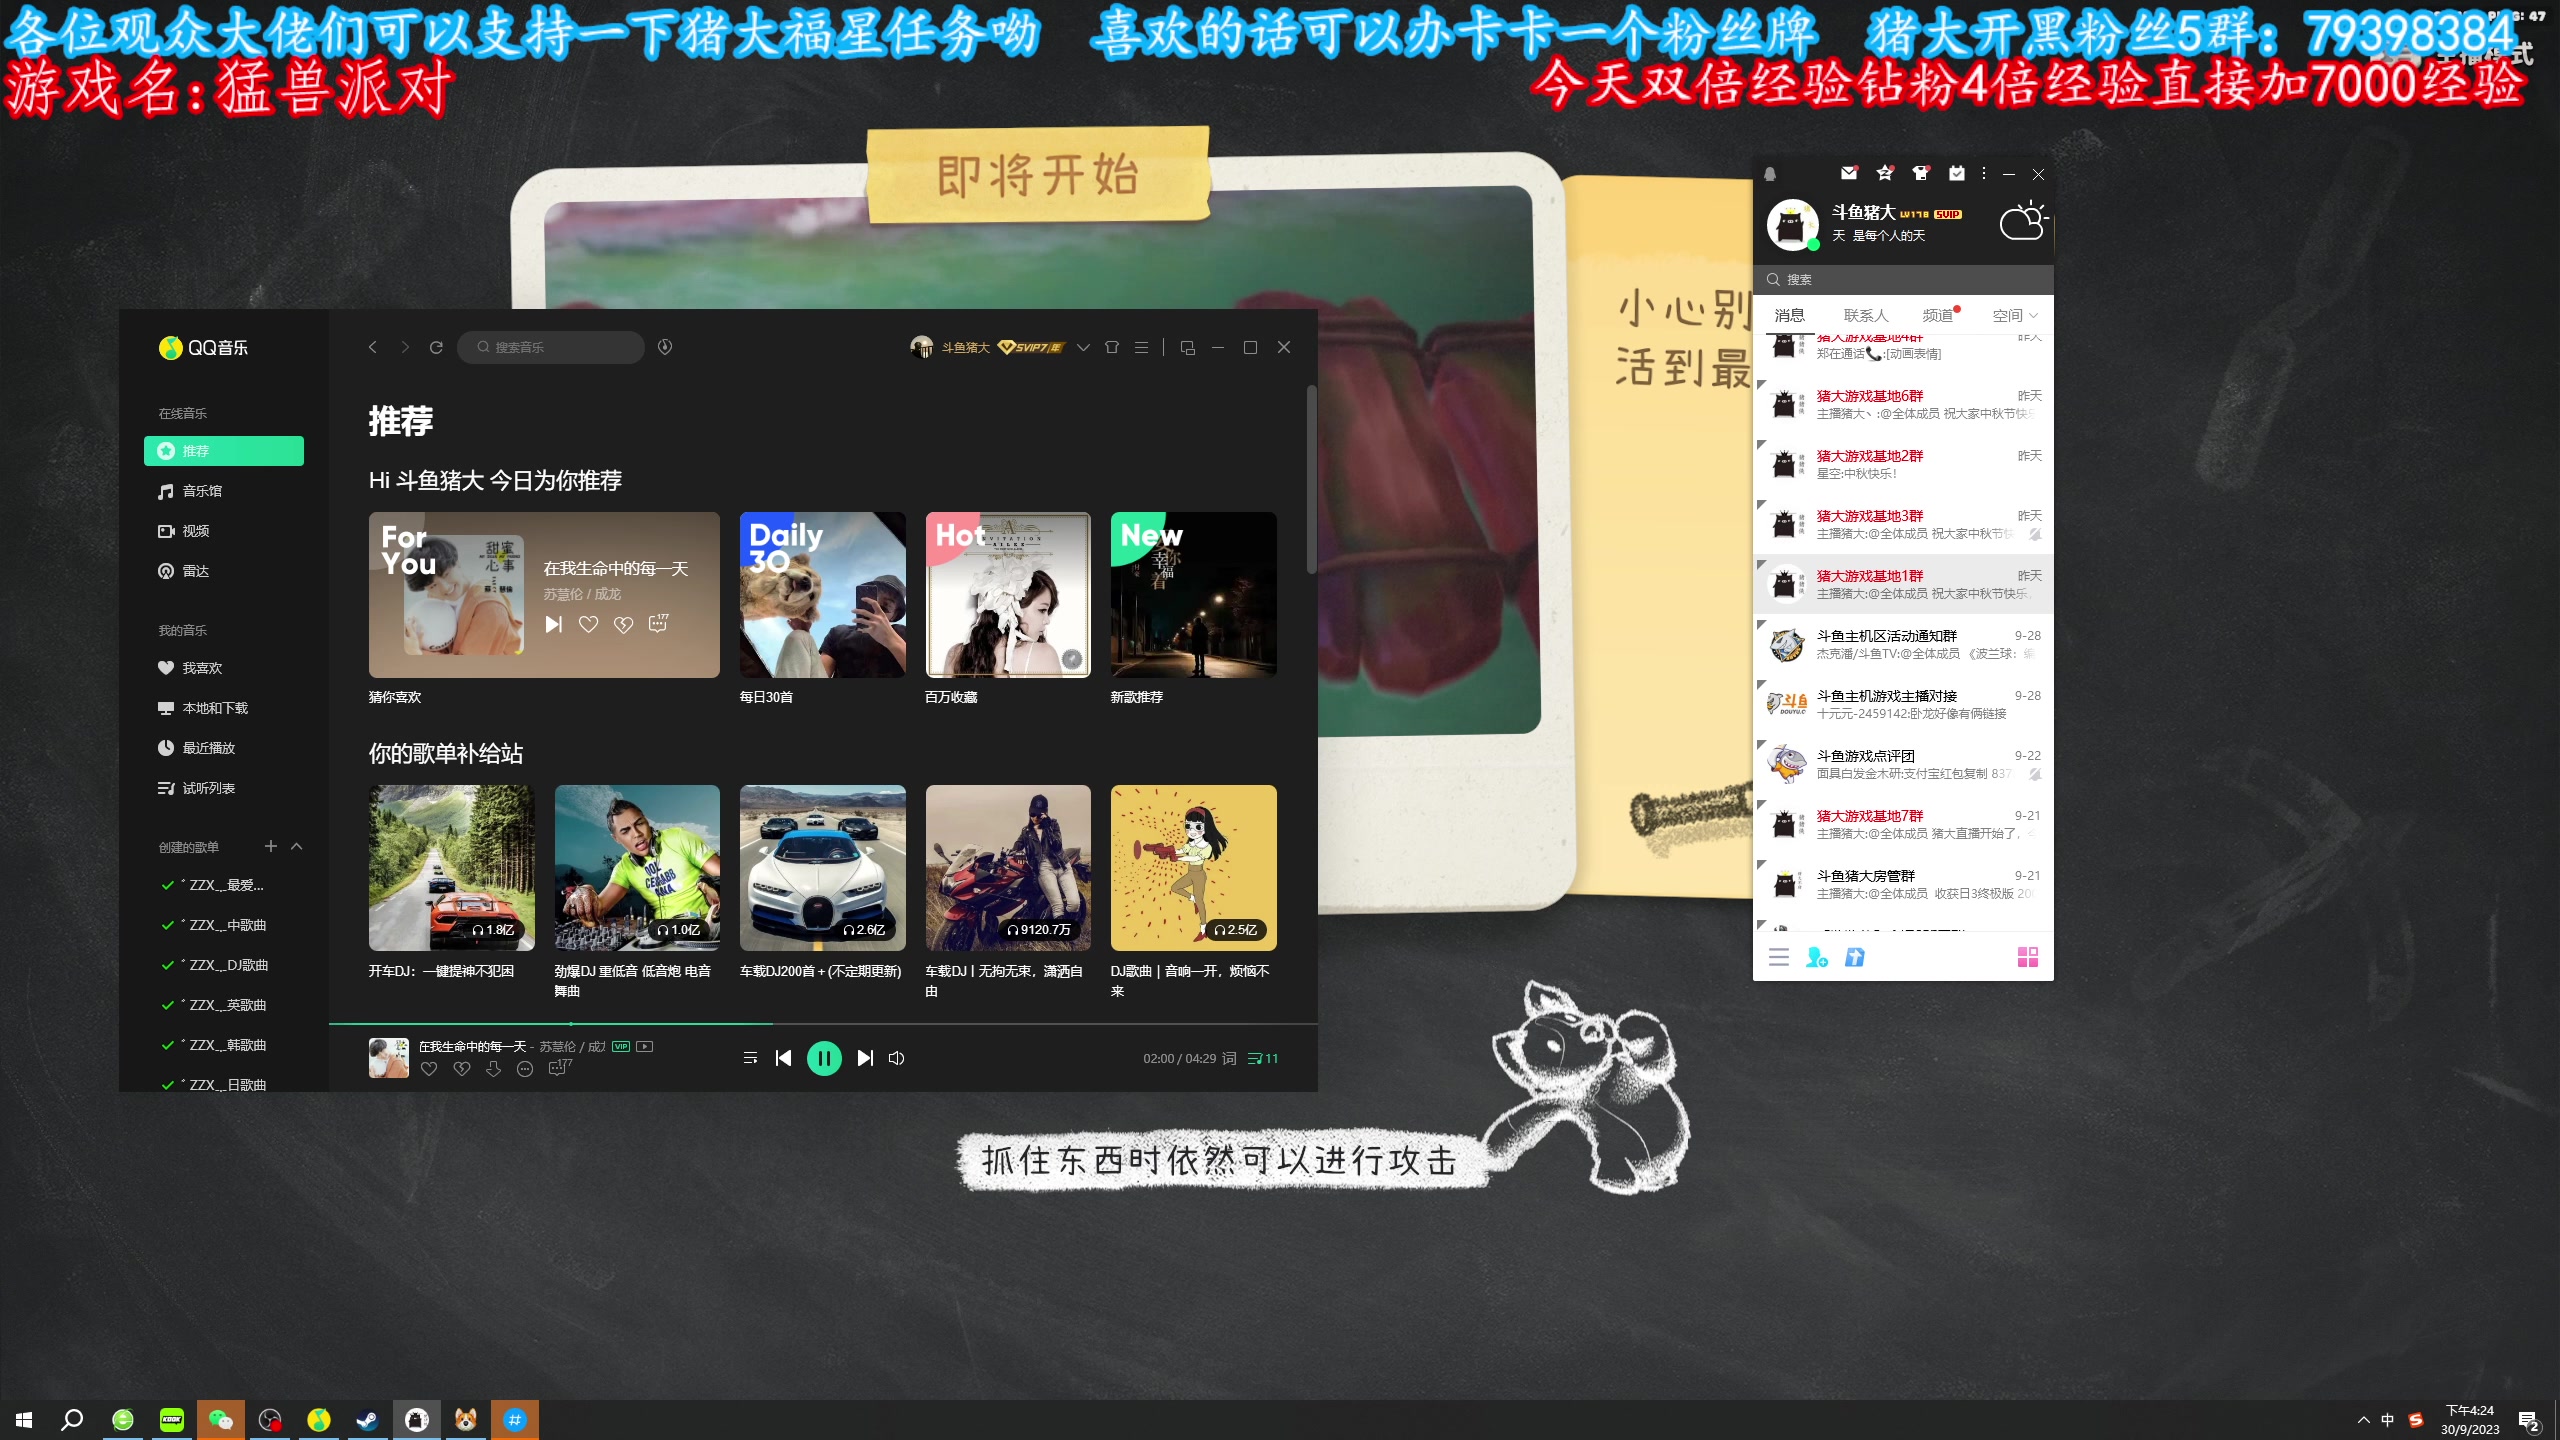Open 最近播放 history
This screenshot has height=1440, width=2560.
[x=224, y=748]
